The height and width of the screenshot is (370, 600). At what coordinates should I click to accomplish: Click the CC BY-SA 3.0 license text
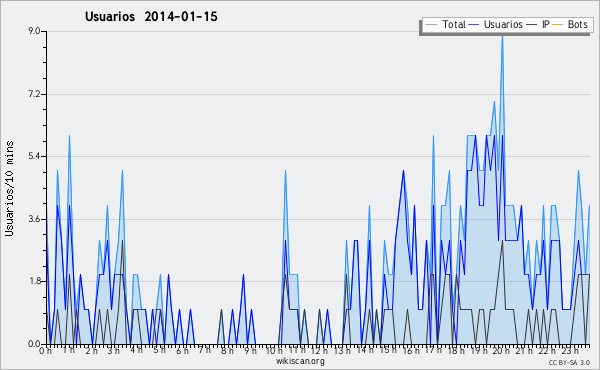pos(569,362)
